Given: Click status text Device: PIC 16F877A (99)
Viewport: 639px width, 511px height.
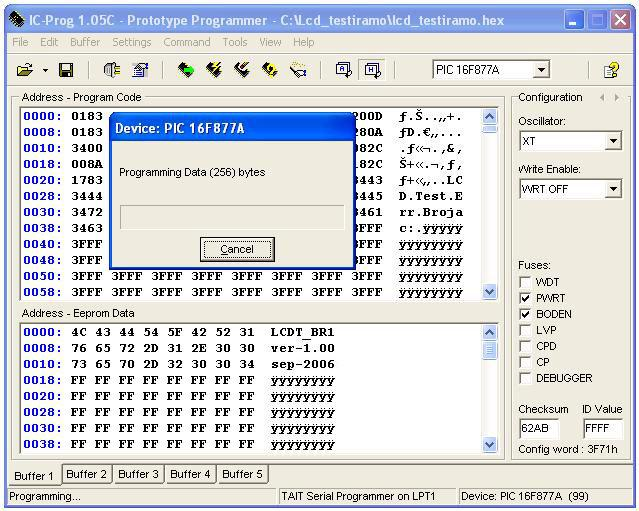Looking at the screenshot, I should click(525, 496).
